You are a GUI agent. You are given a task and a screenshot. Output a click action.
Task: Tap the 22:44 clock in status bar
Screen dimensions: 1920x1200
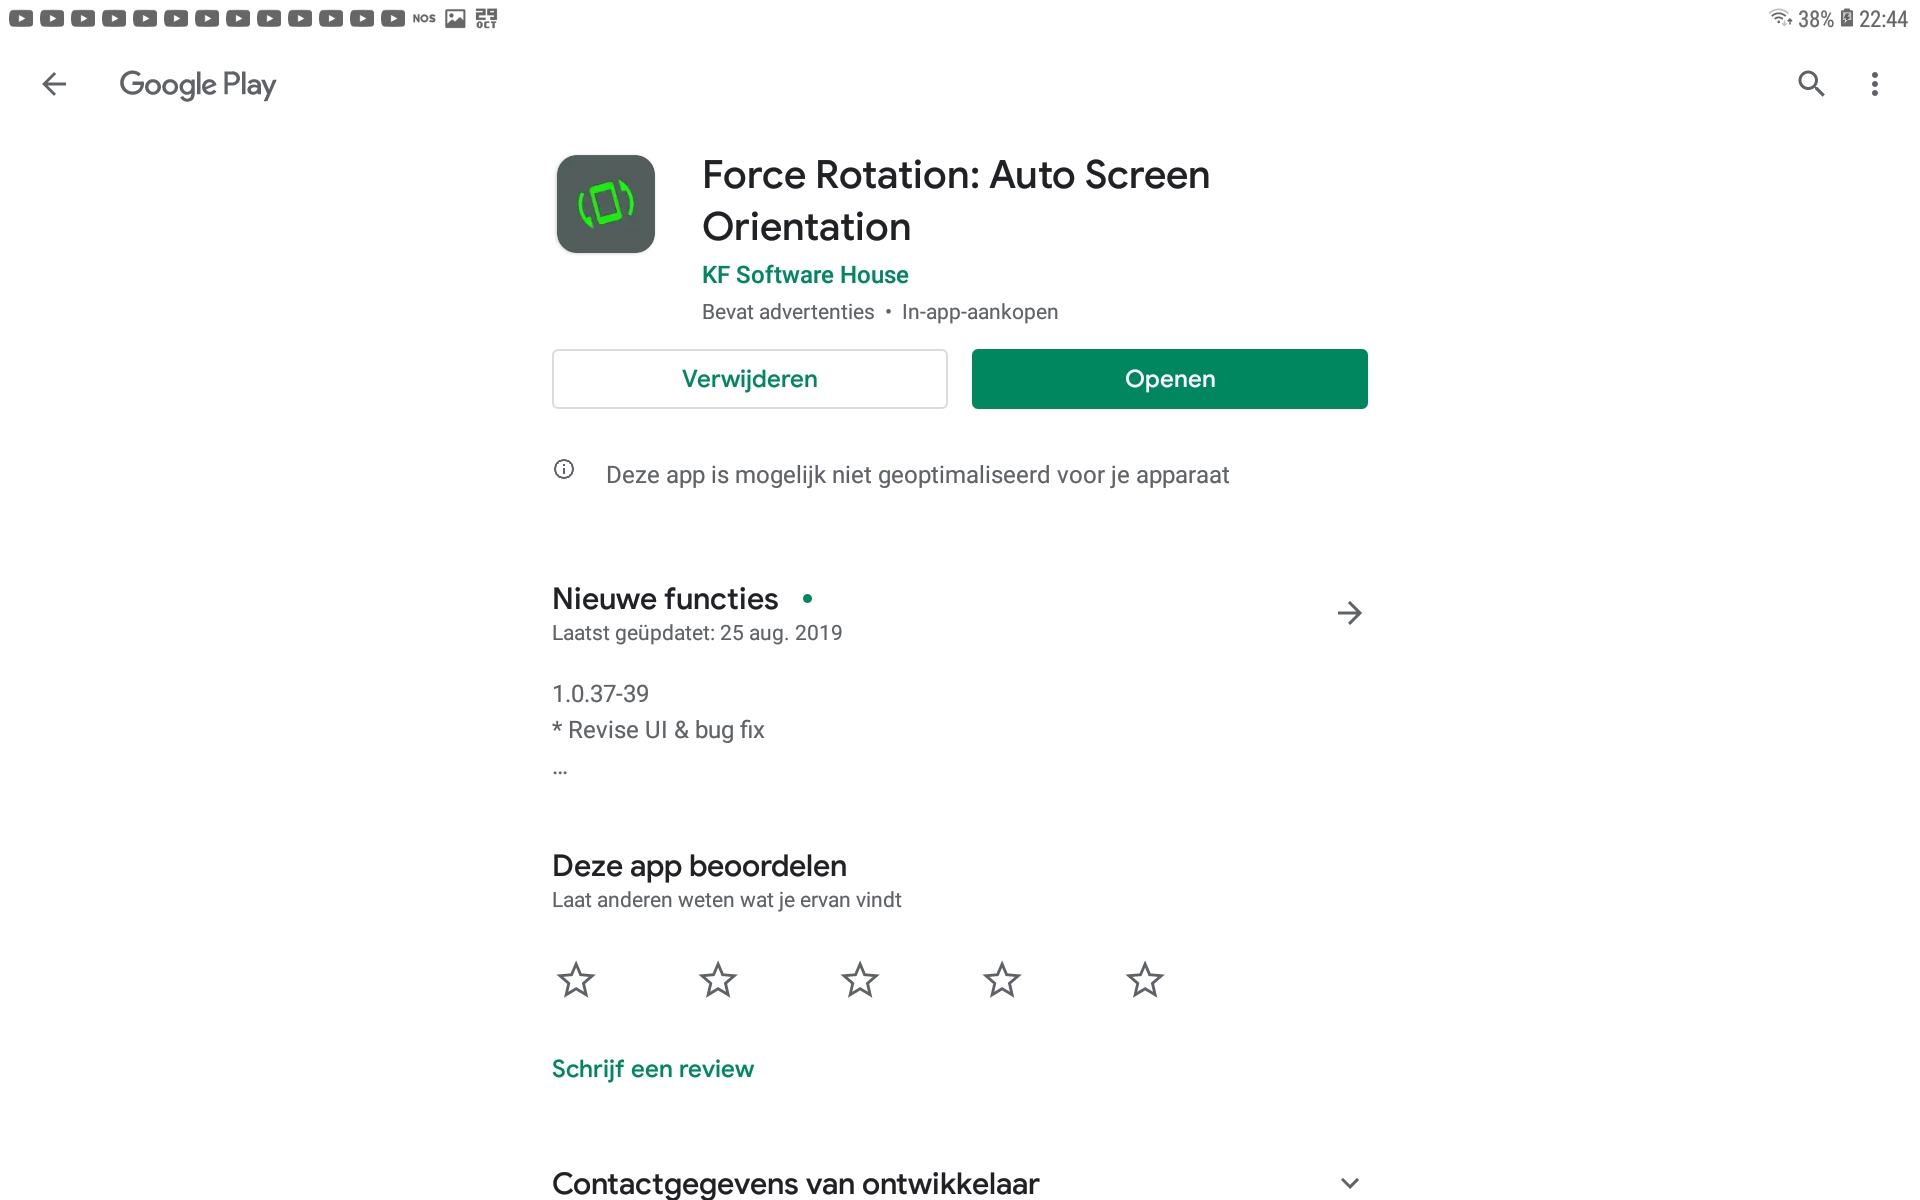click(1883, 19)
